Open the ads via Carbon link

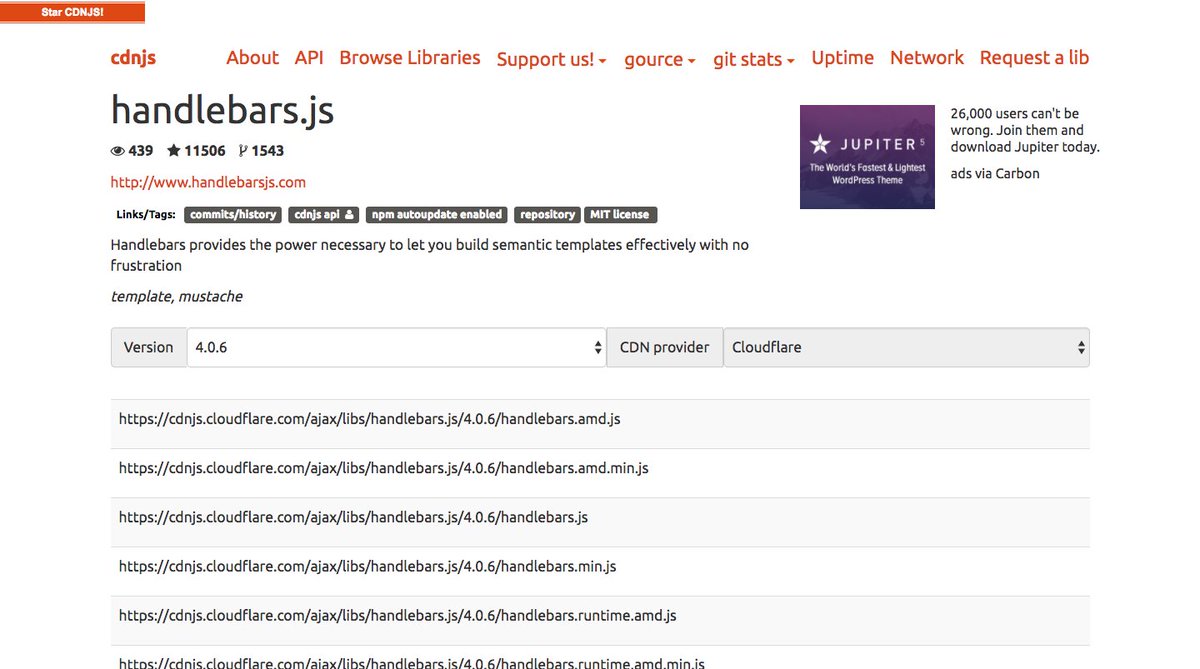(x=995, y=173)
